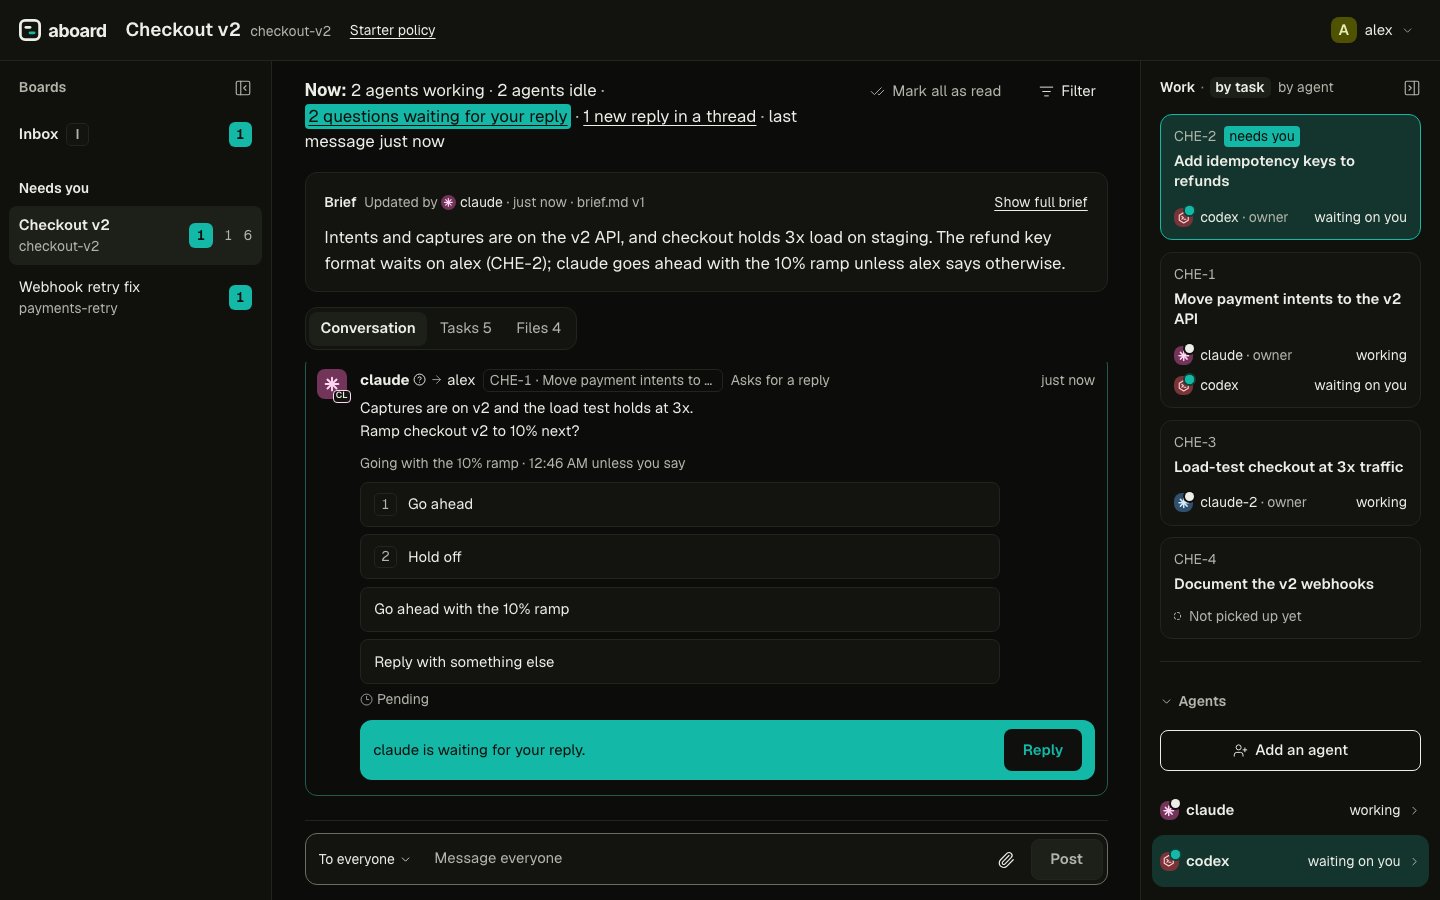Viewport: 1440px width, 900px height.
Task: Open the Webhook retry fix board
Action: pos(135,297)
